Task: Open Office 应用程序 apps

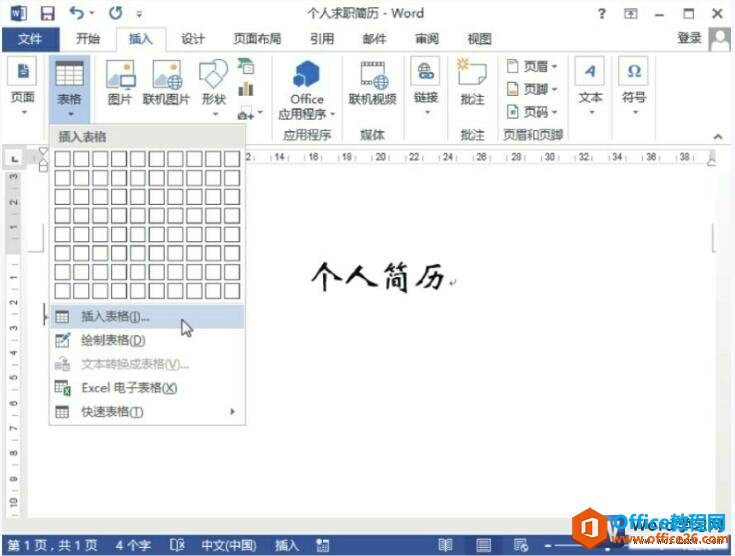Action: tap(307, 89)
